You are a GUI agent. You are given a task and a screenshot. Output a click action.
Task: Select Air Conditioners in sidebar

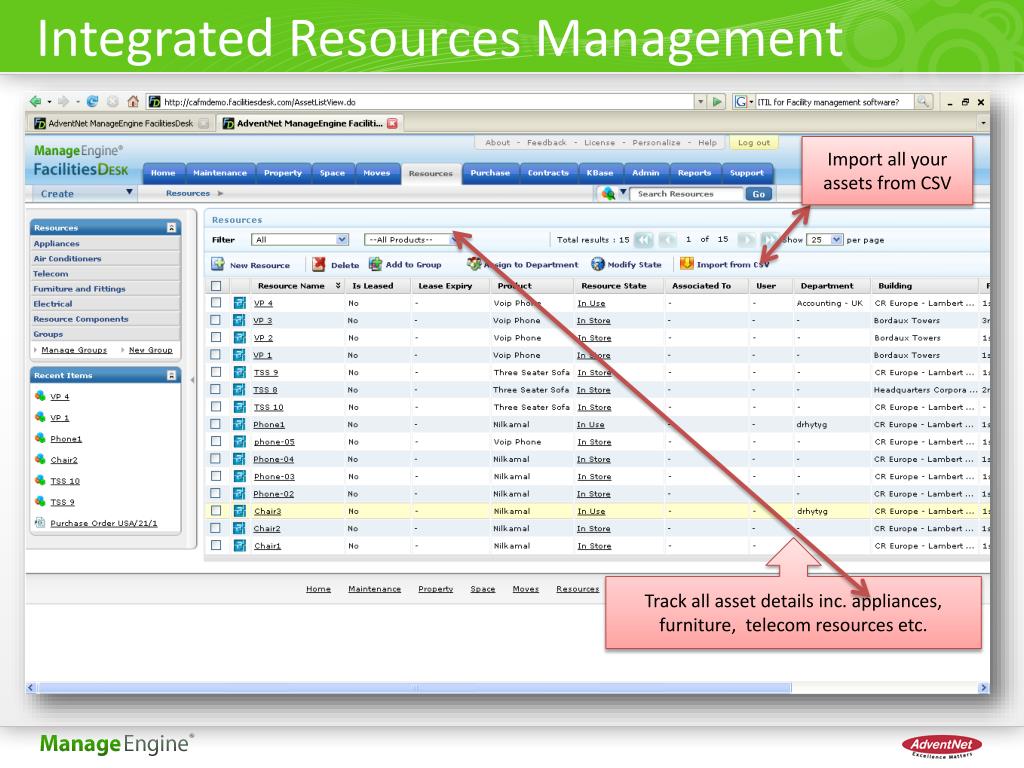pos(67,259)
